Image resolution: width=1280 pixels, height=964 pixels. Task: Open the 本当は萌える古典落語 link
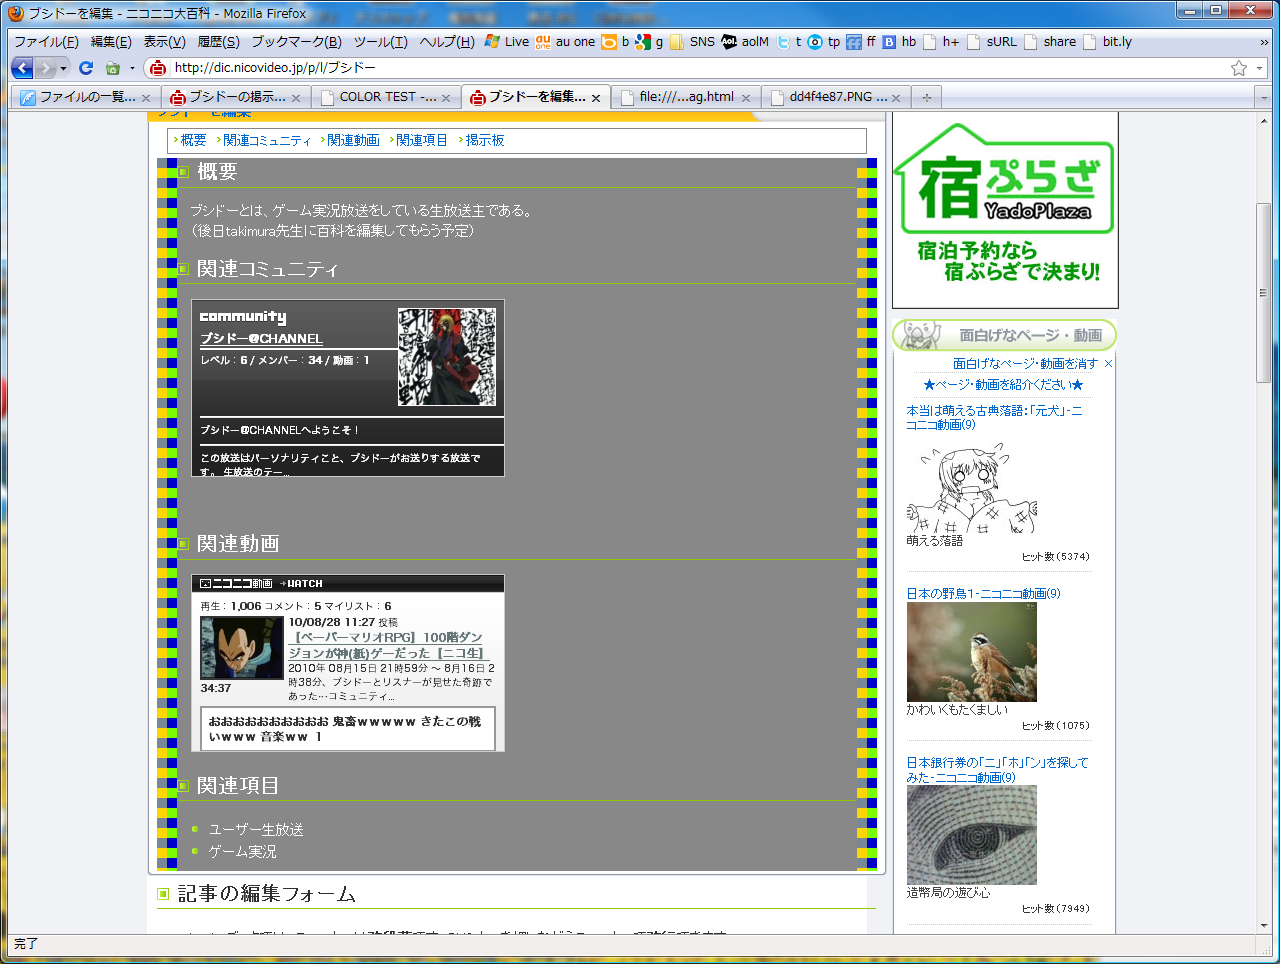(x=994, y=418)
